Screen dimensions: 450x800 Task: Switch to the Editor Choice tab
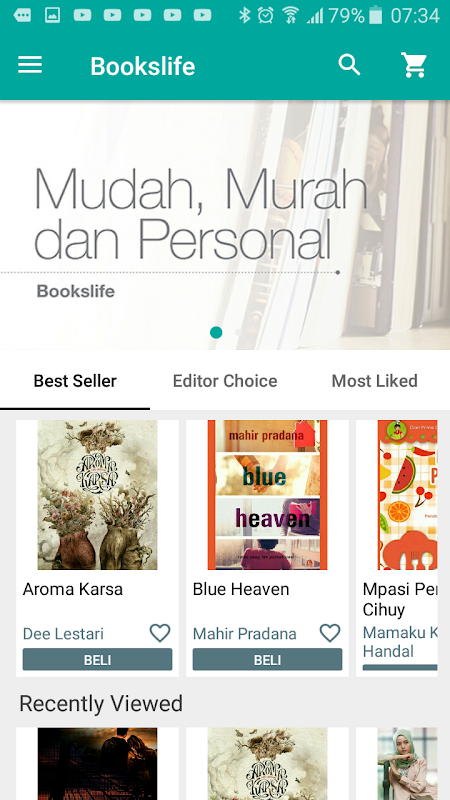pyautogui.click(x=225, y=381)
